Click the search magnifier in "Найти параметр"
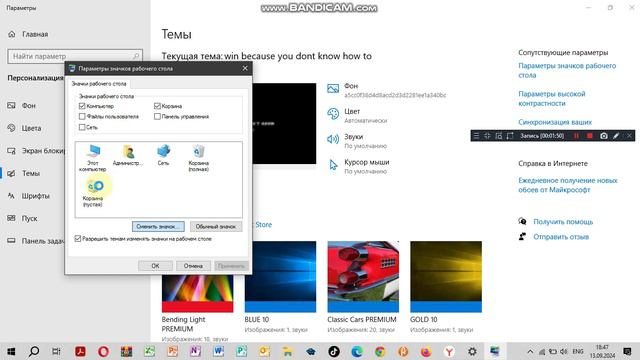This screenshot has height=360, width=640. pos(136,56)
